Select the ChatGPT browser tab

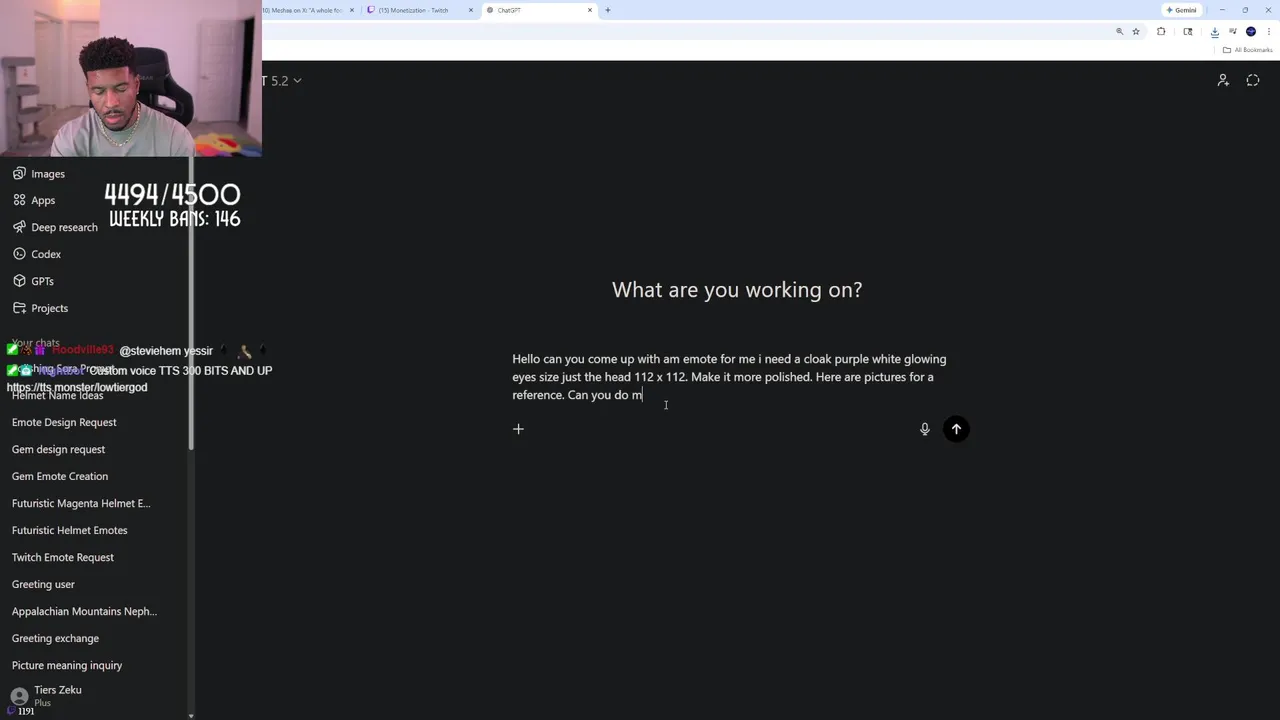click(x=540, y=10)
